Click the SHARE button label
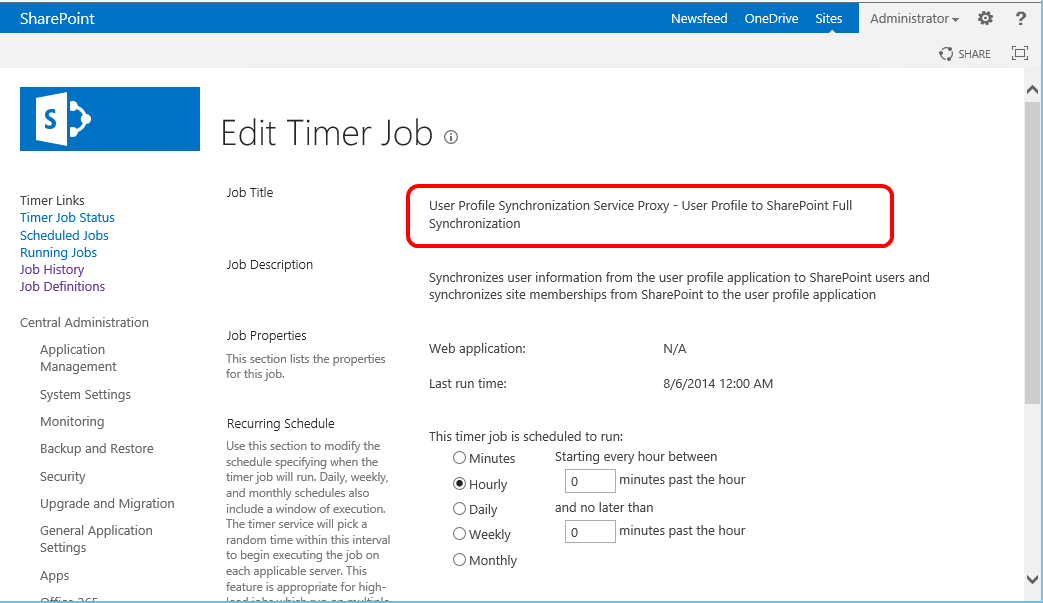 click(x=974, y=54)
